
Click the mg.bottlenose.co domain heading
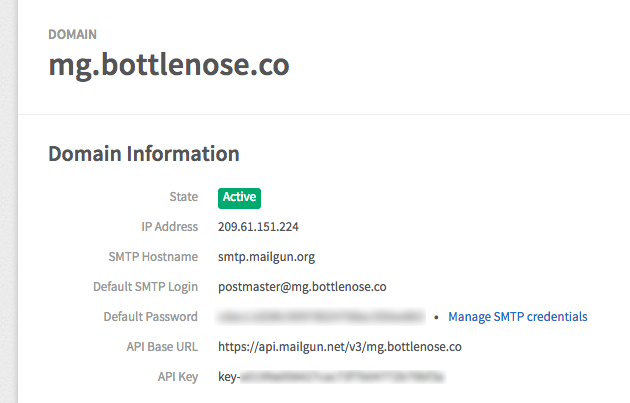(169, 65)
